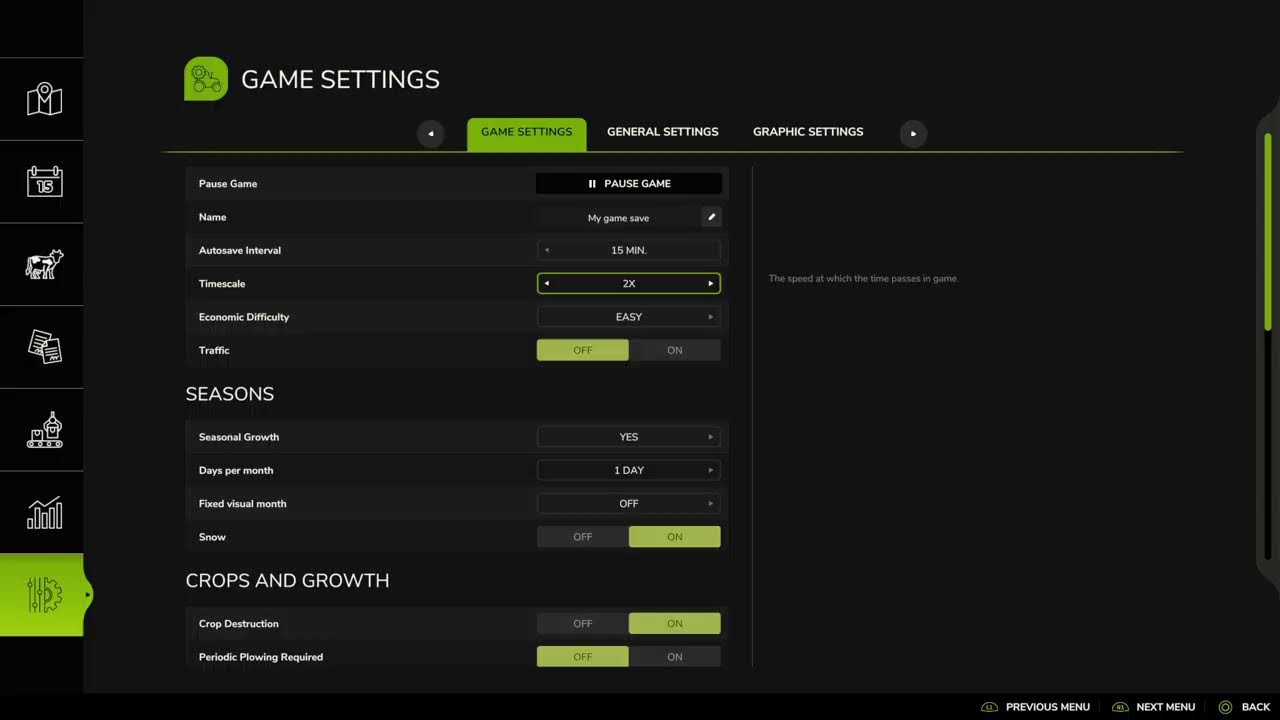Open the animals (cow) sidebar page

coord(44,265)
